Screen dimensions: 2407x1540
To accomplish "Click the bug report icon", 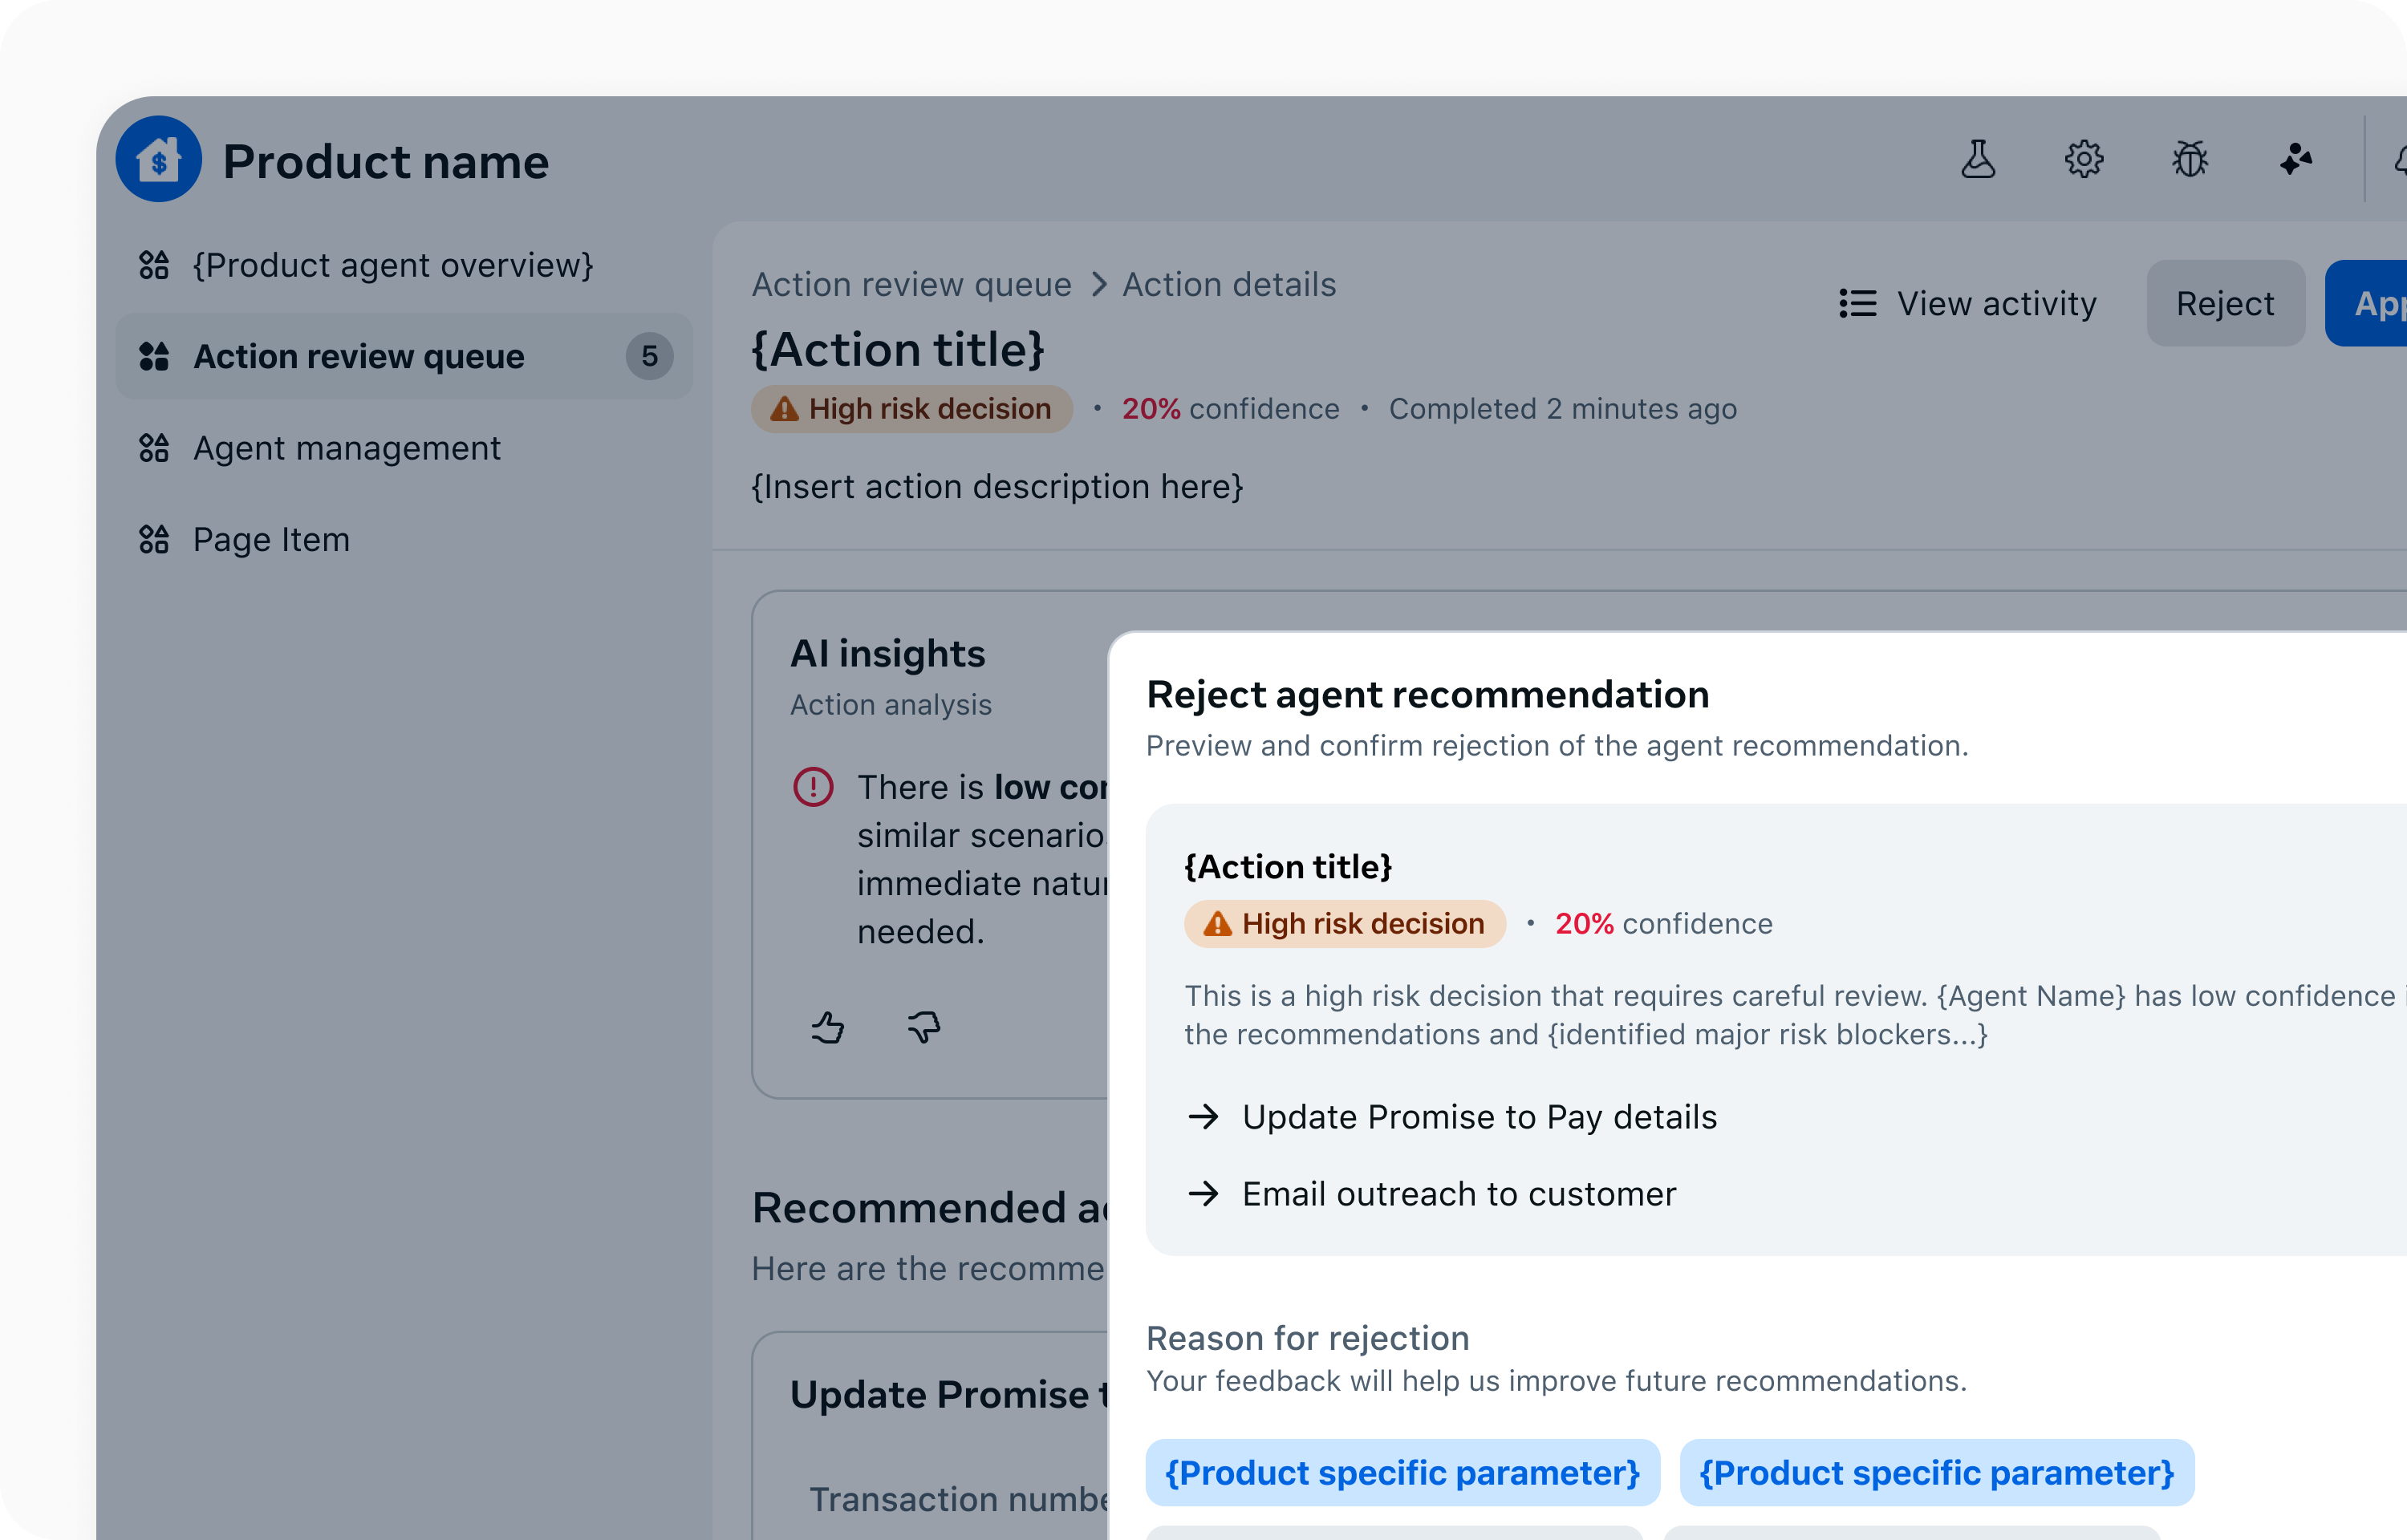I will click(x=2189, y=159).
